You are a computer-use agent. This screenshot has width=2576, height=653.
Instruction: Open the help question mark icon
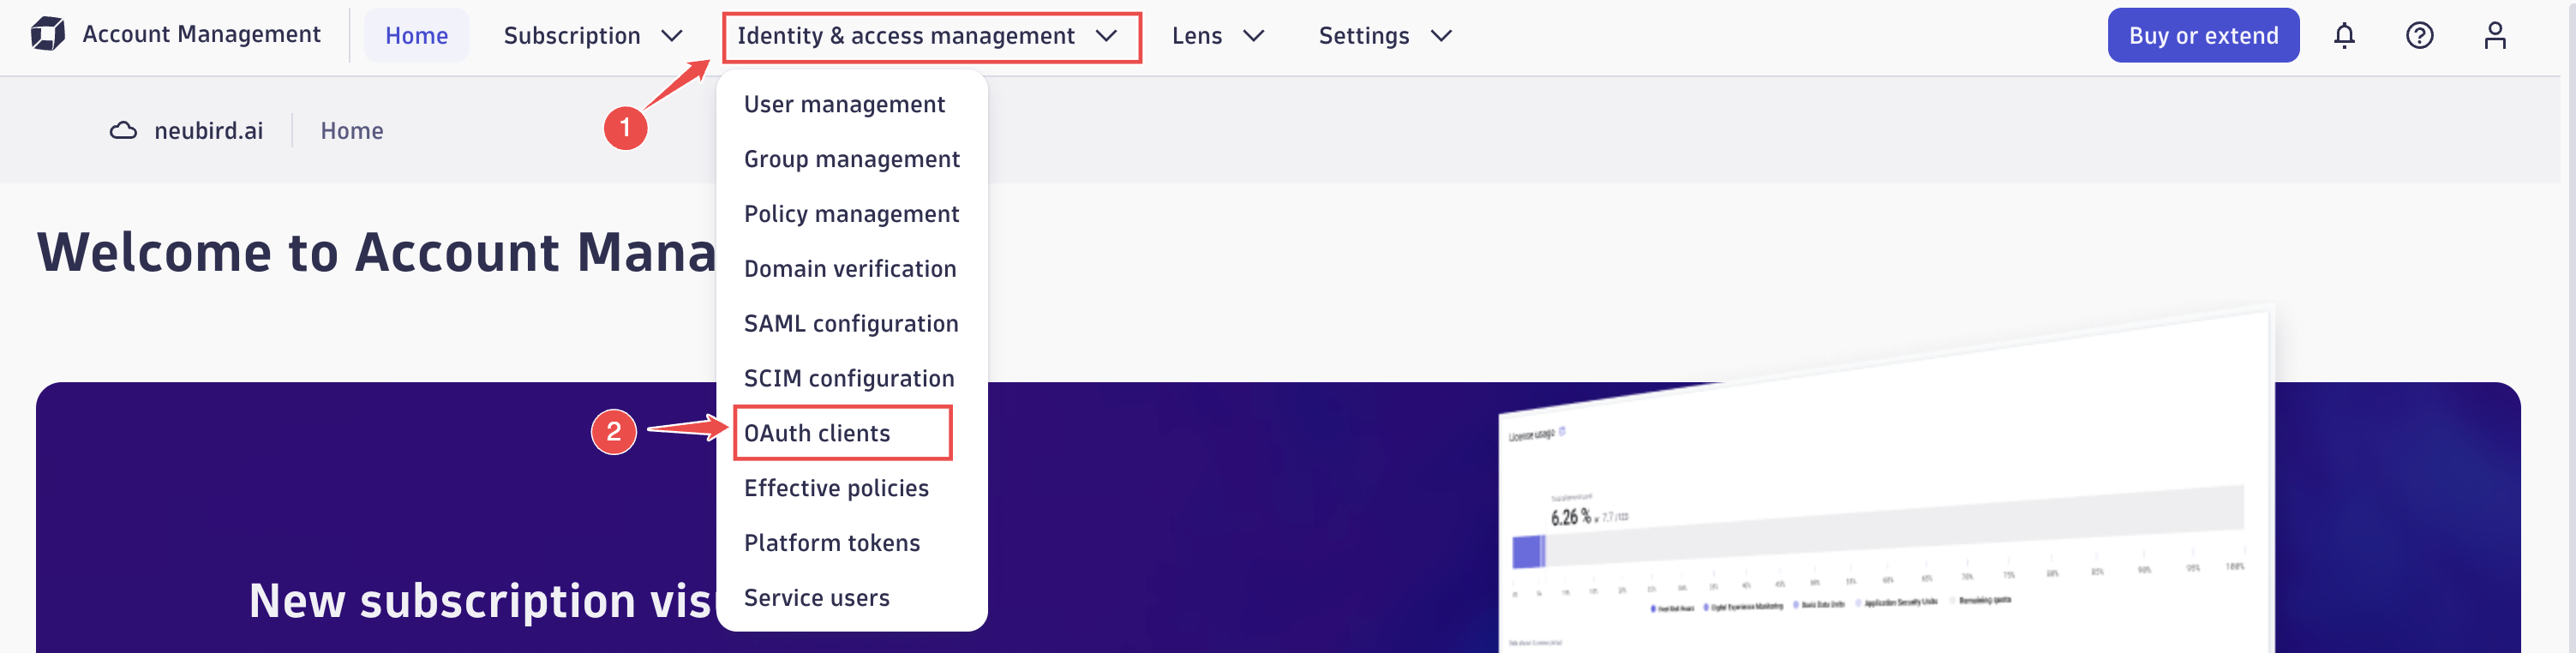point(2419,35)
